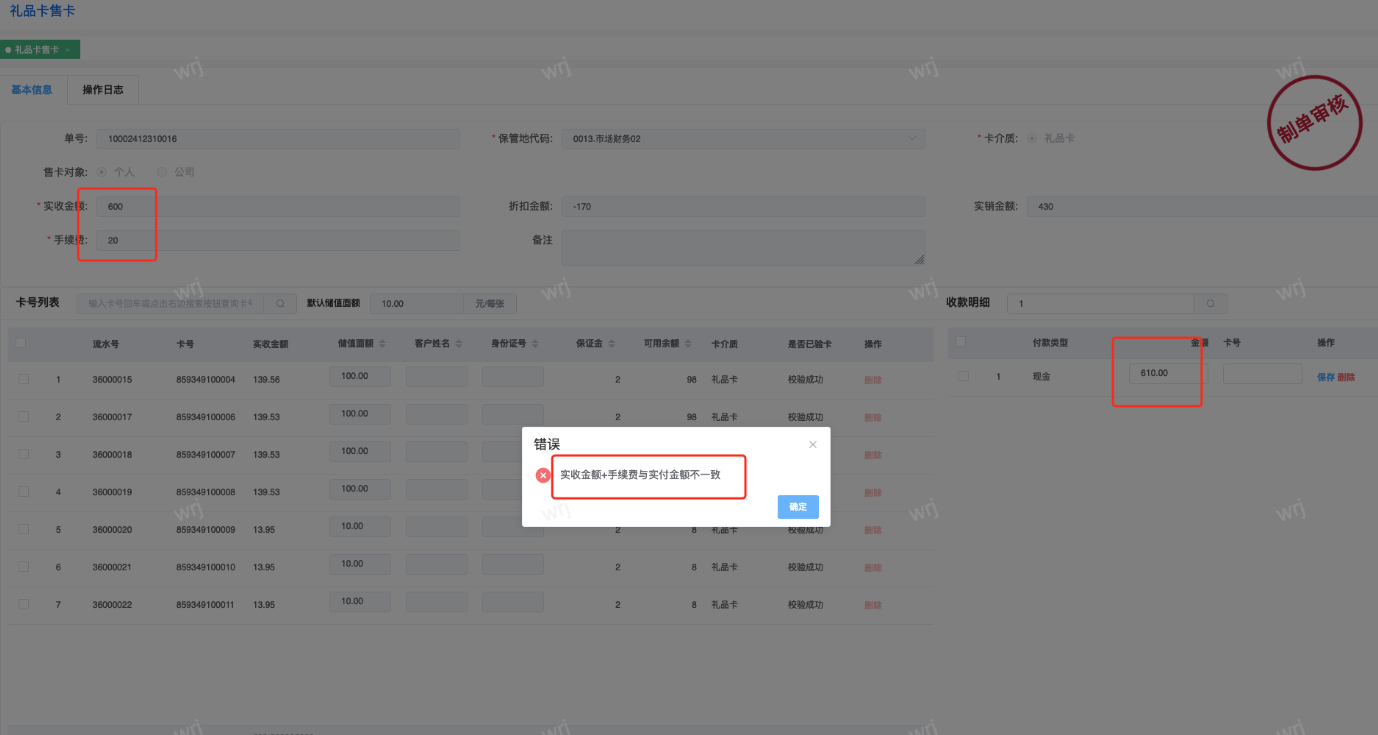Viewport: 1378px width, 735px height.
Task: Check the row for serial 36000017
Action: pyautogui.click(x=23, y=417)
